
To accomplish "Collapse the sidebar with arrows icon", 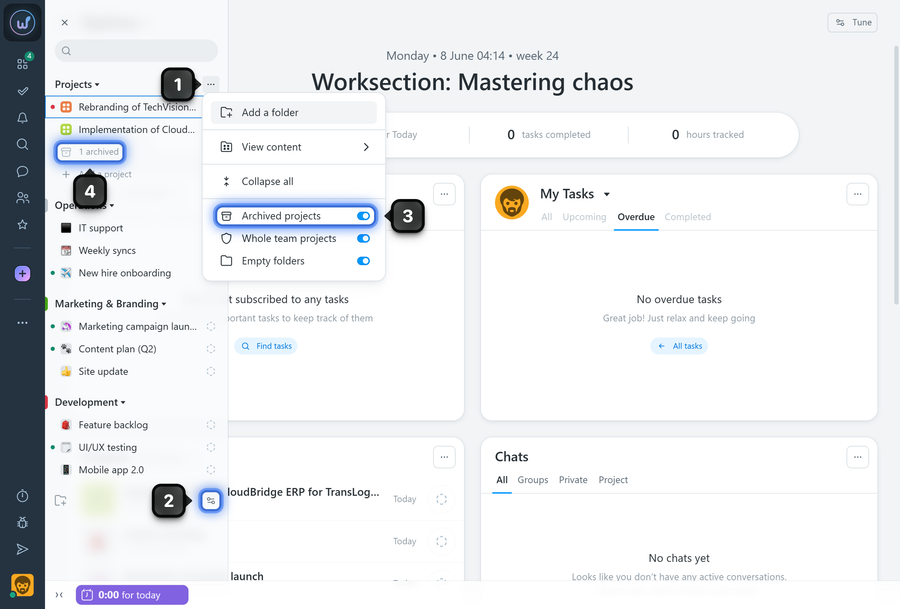I will click(x=59, y=595).
